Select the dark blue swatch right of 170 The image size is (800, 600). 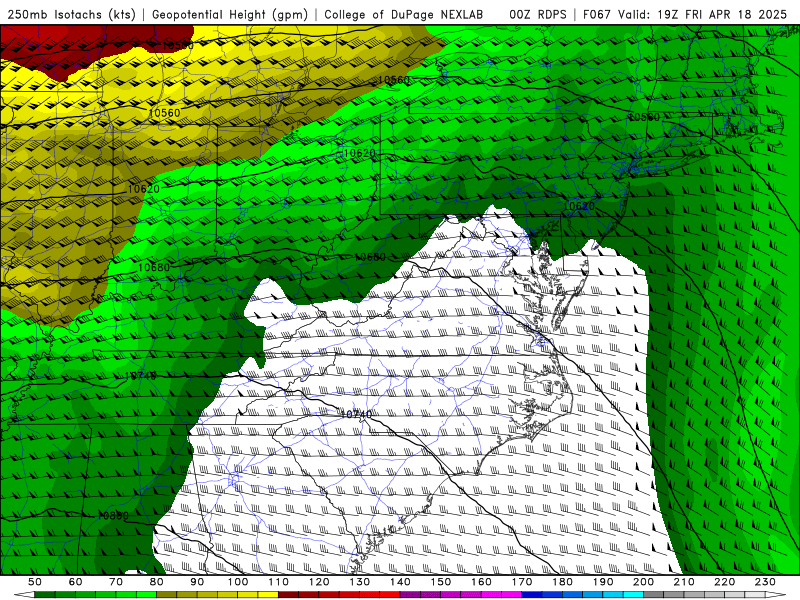(532, 595)
